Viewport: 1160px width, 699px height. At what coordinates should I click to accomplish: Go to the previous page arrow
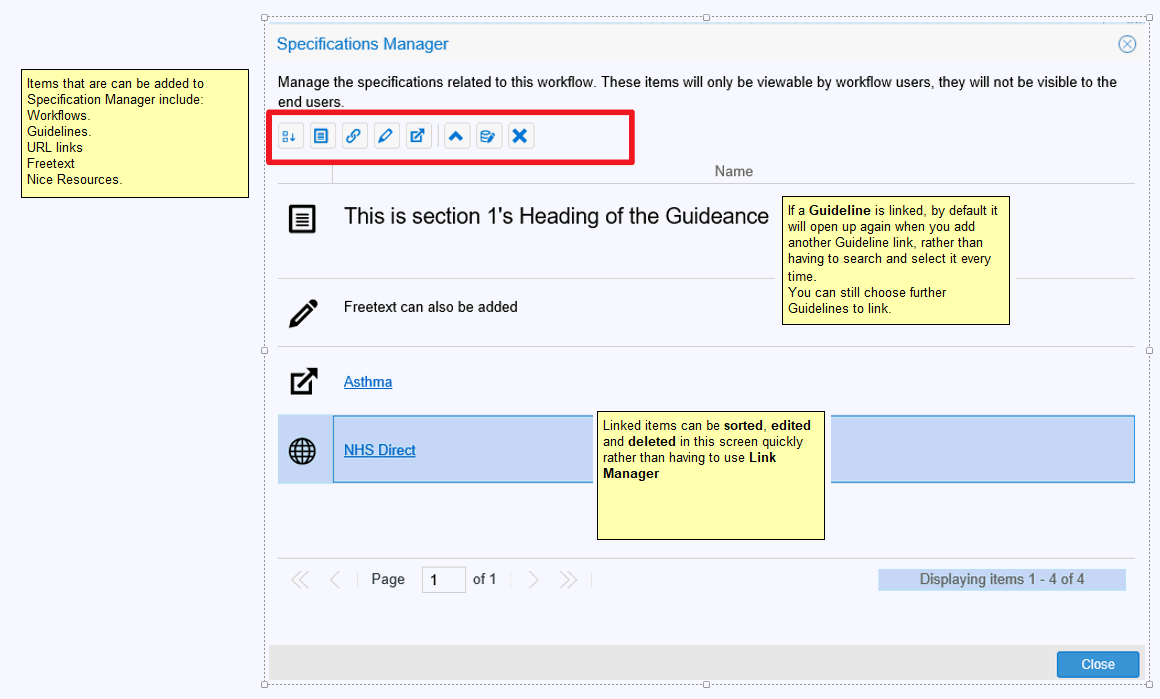335,580
